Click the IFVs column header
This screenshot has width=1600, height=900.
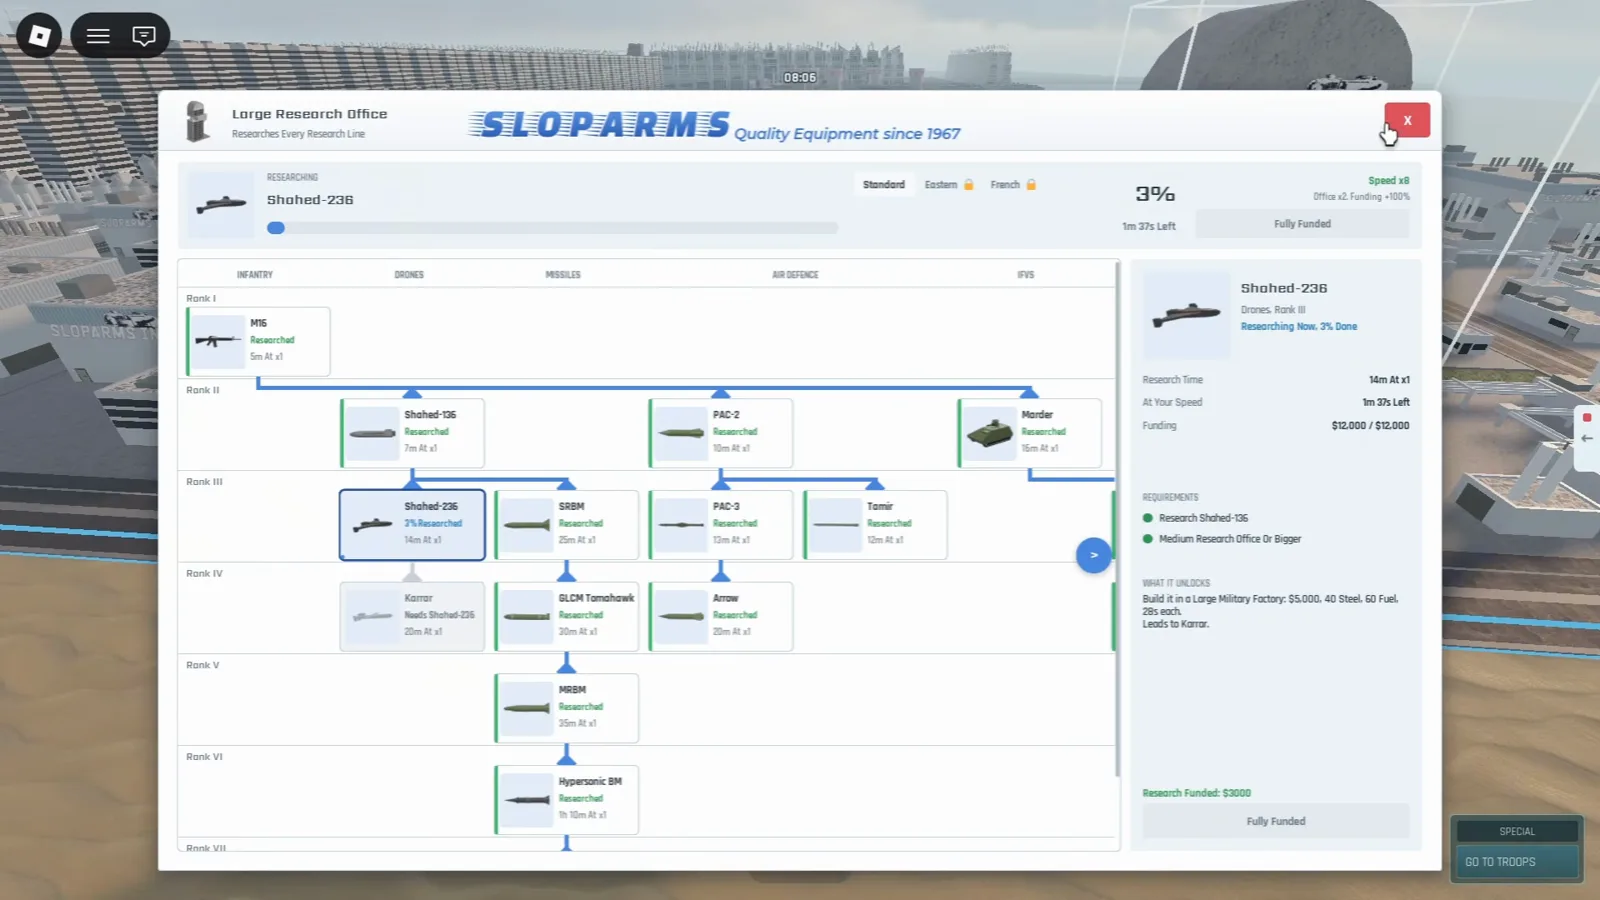pyautogui.click(x=1026, y=274)
